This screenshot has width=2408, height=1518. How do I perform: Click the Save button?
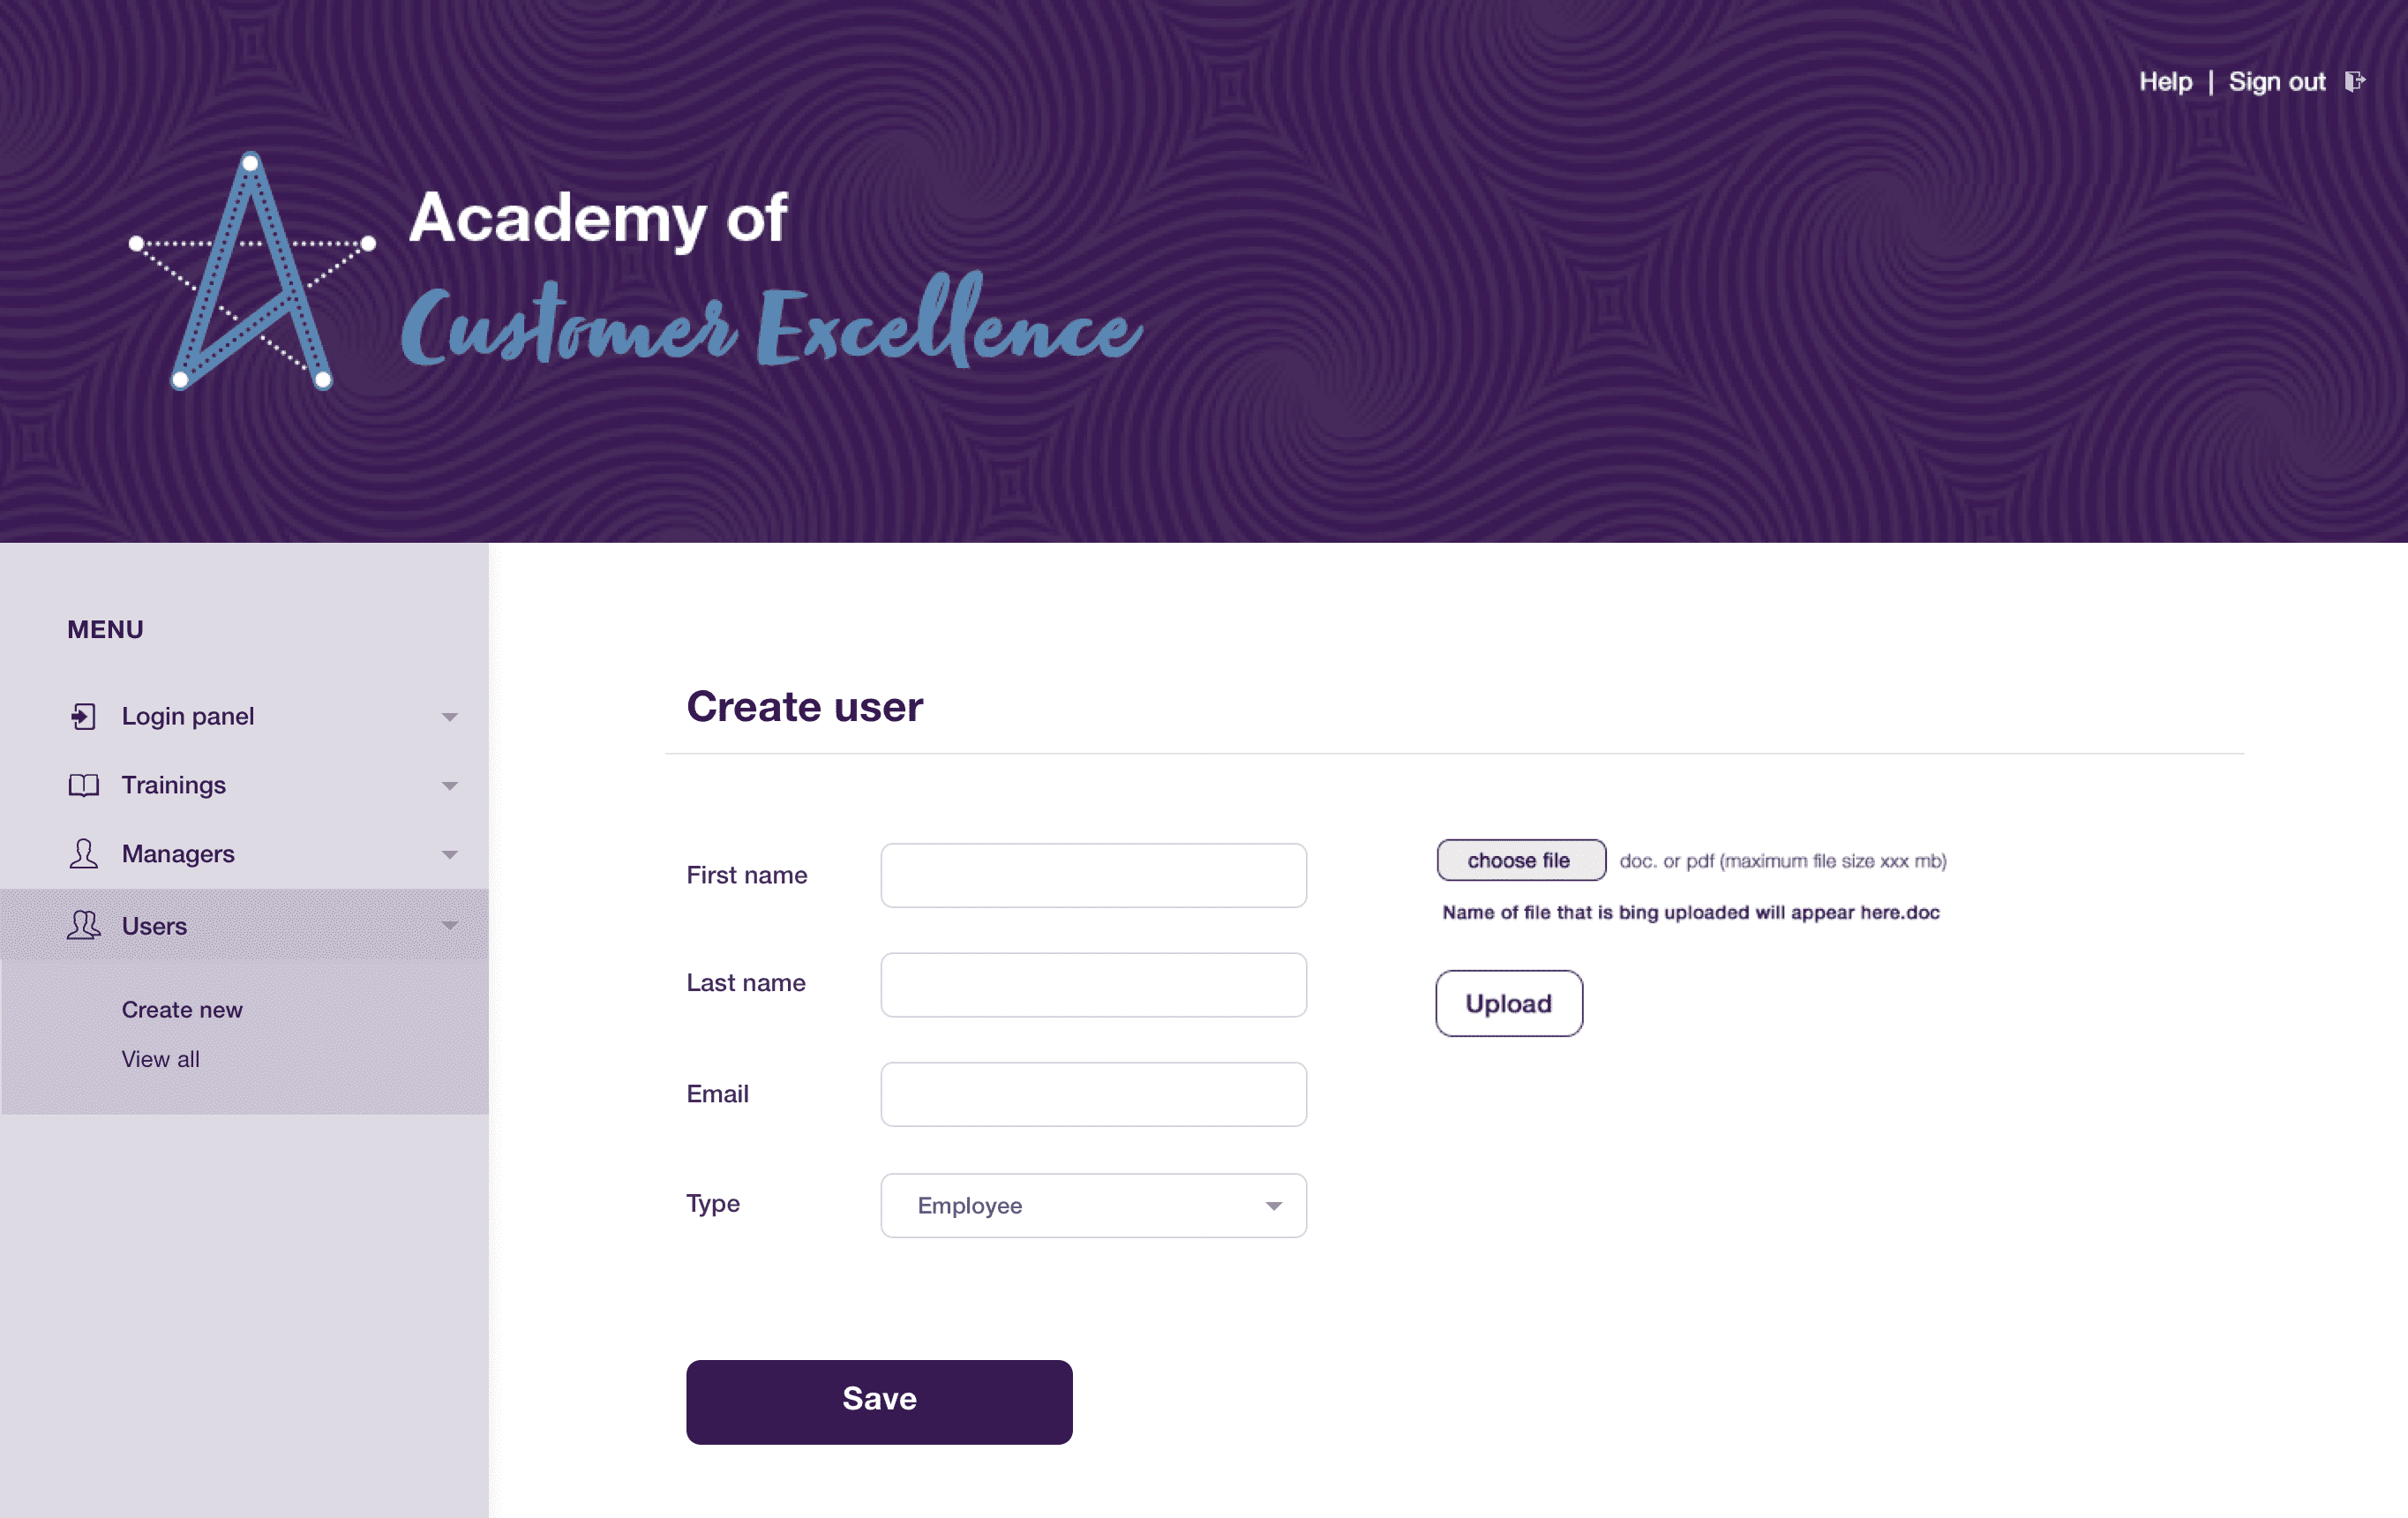click(x=879, y=1401)
